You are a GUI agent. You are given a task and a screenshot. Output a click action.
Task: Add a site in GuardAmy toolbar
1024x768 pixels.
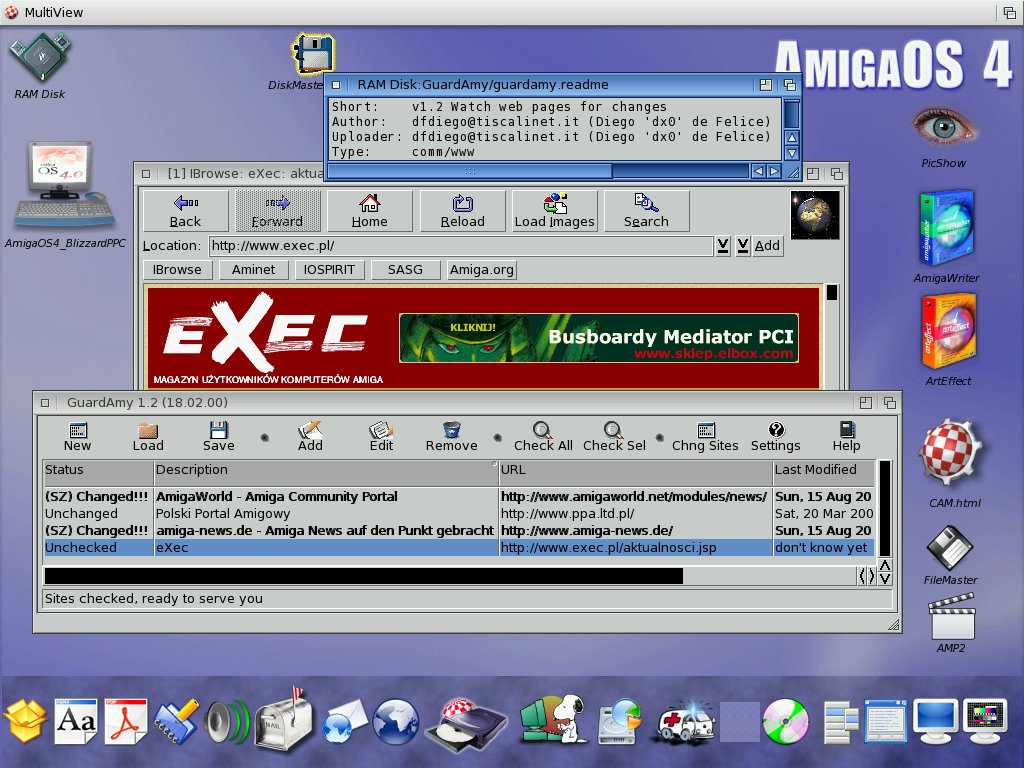pos(310,437)
